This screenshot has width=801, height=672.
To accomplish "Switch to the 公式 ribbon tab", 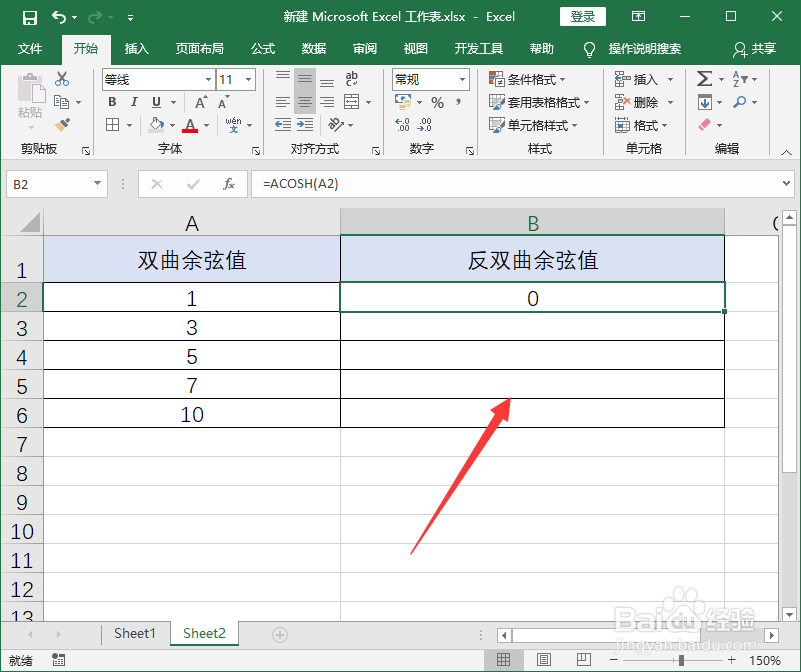I will click(x=262, y=48).
